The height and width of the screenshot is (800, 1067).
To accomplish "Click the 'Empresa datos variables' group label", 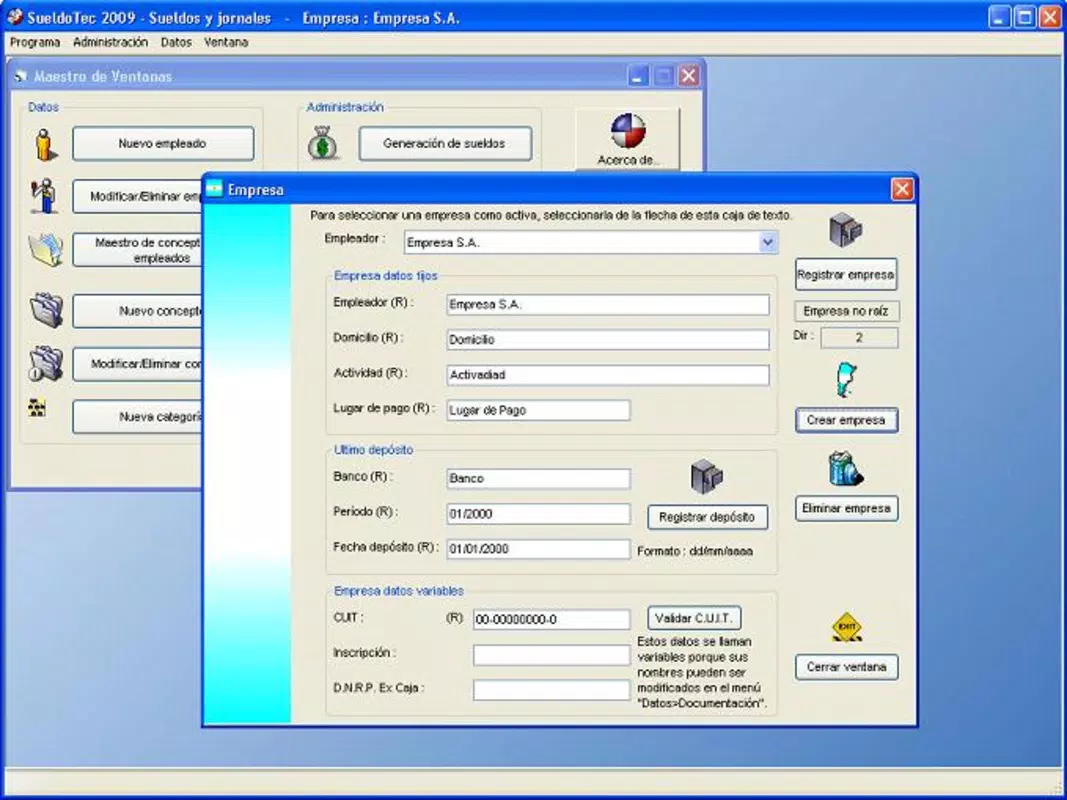I will (398, 591).
